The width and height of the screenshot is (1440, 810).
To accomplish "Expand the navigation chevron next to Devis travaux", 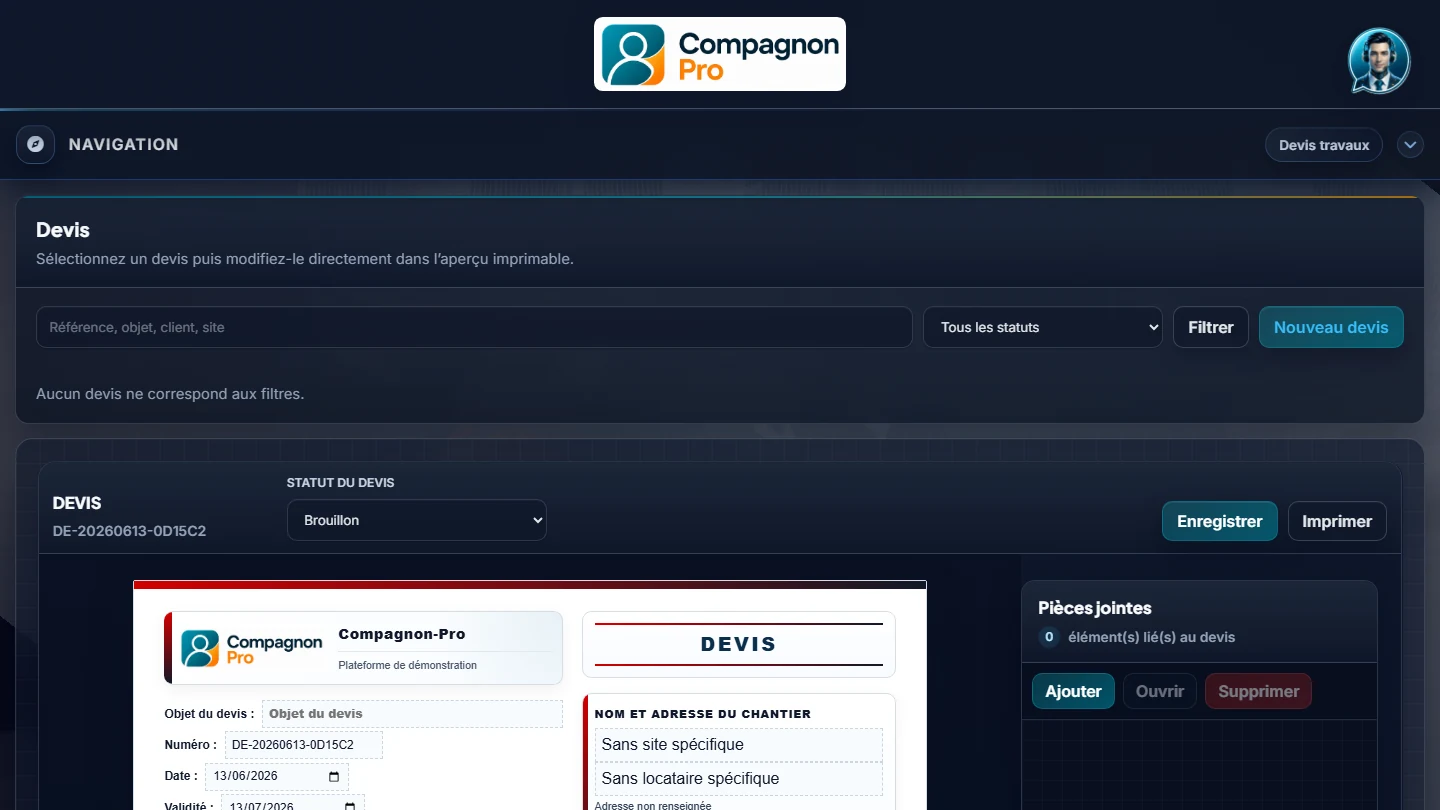I will click(x=1410, y=145).
